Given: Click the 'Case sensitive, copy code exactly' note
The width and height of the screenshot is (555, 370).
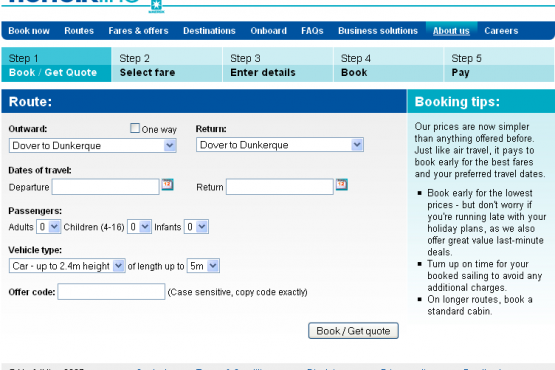Looking at the screenshot, I should [x=238, y=292].
